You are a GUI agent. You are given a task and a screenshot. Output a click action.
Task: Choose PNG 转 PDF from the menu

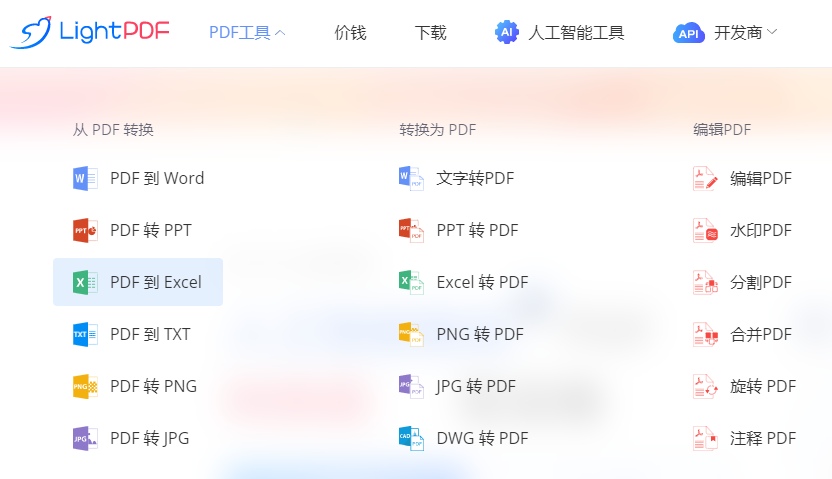pyautogui.click(x=480, y=334)
